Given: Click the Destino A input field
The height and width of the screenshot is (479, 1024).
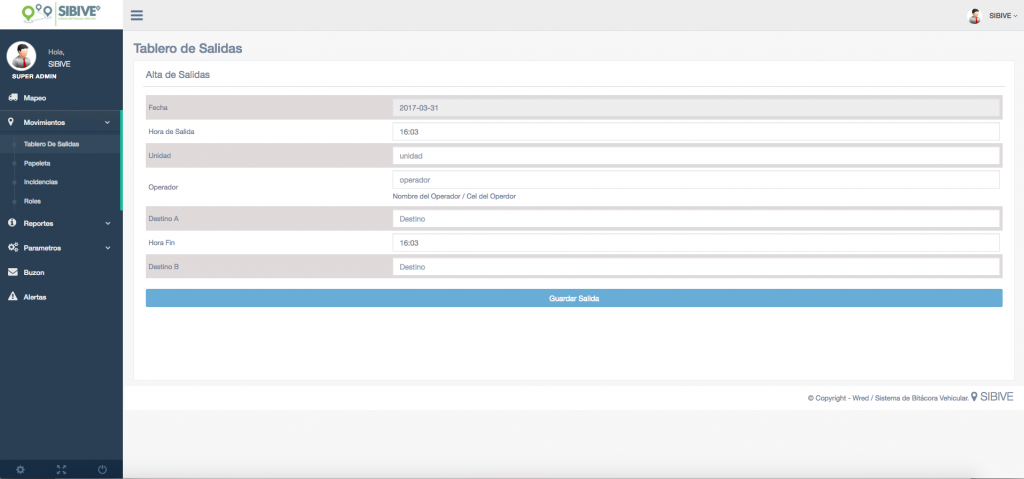Looking at the screenshot, I should 696,219.
